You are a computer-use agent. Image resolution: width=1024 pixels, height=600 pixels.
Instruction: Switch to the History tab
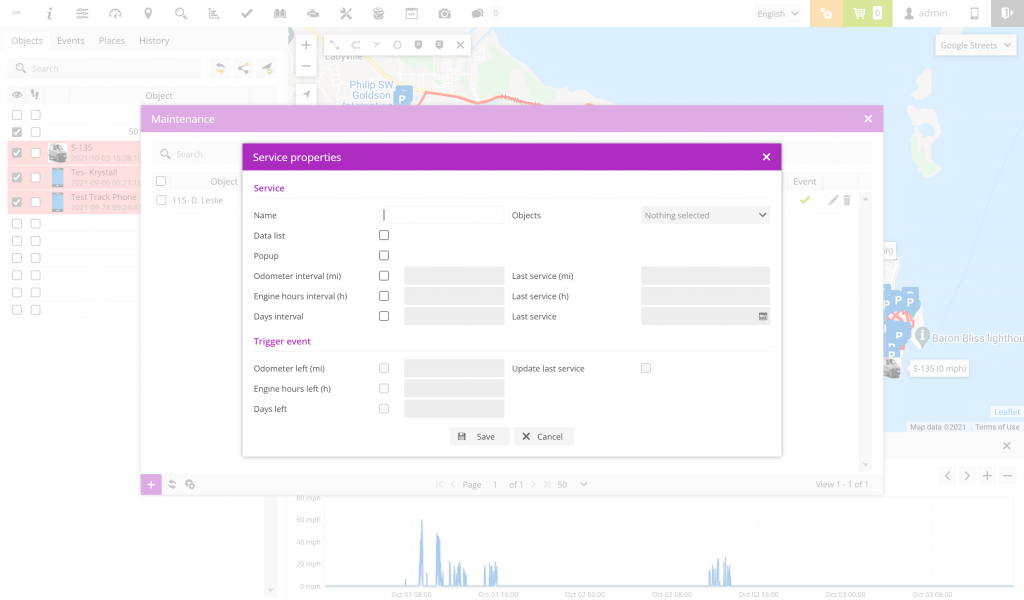(x=154, y=40)
